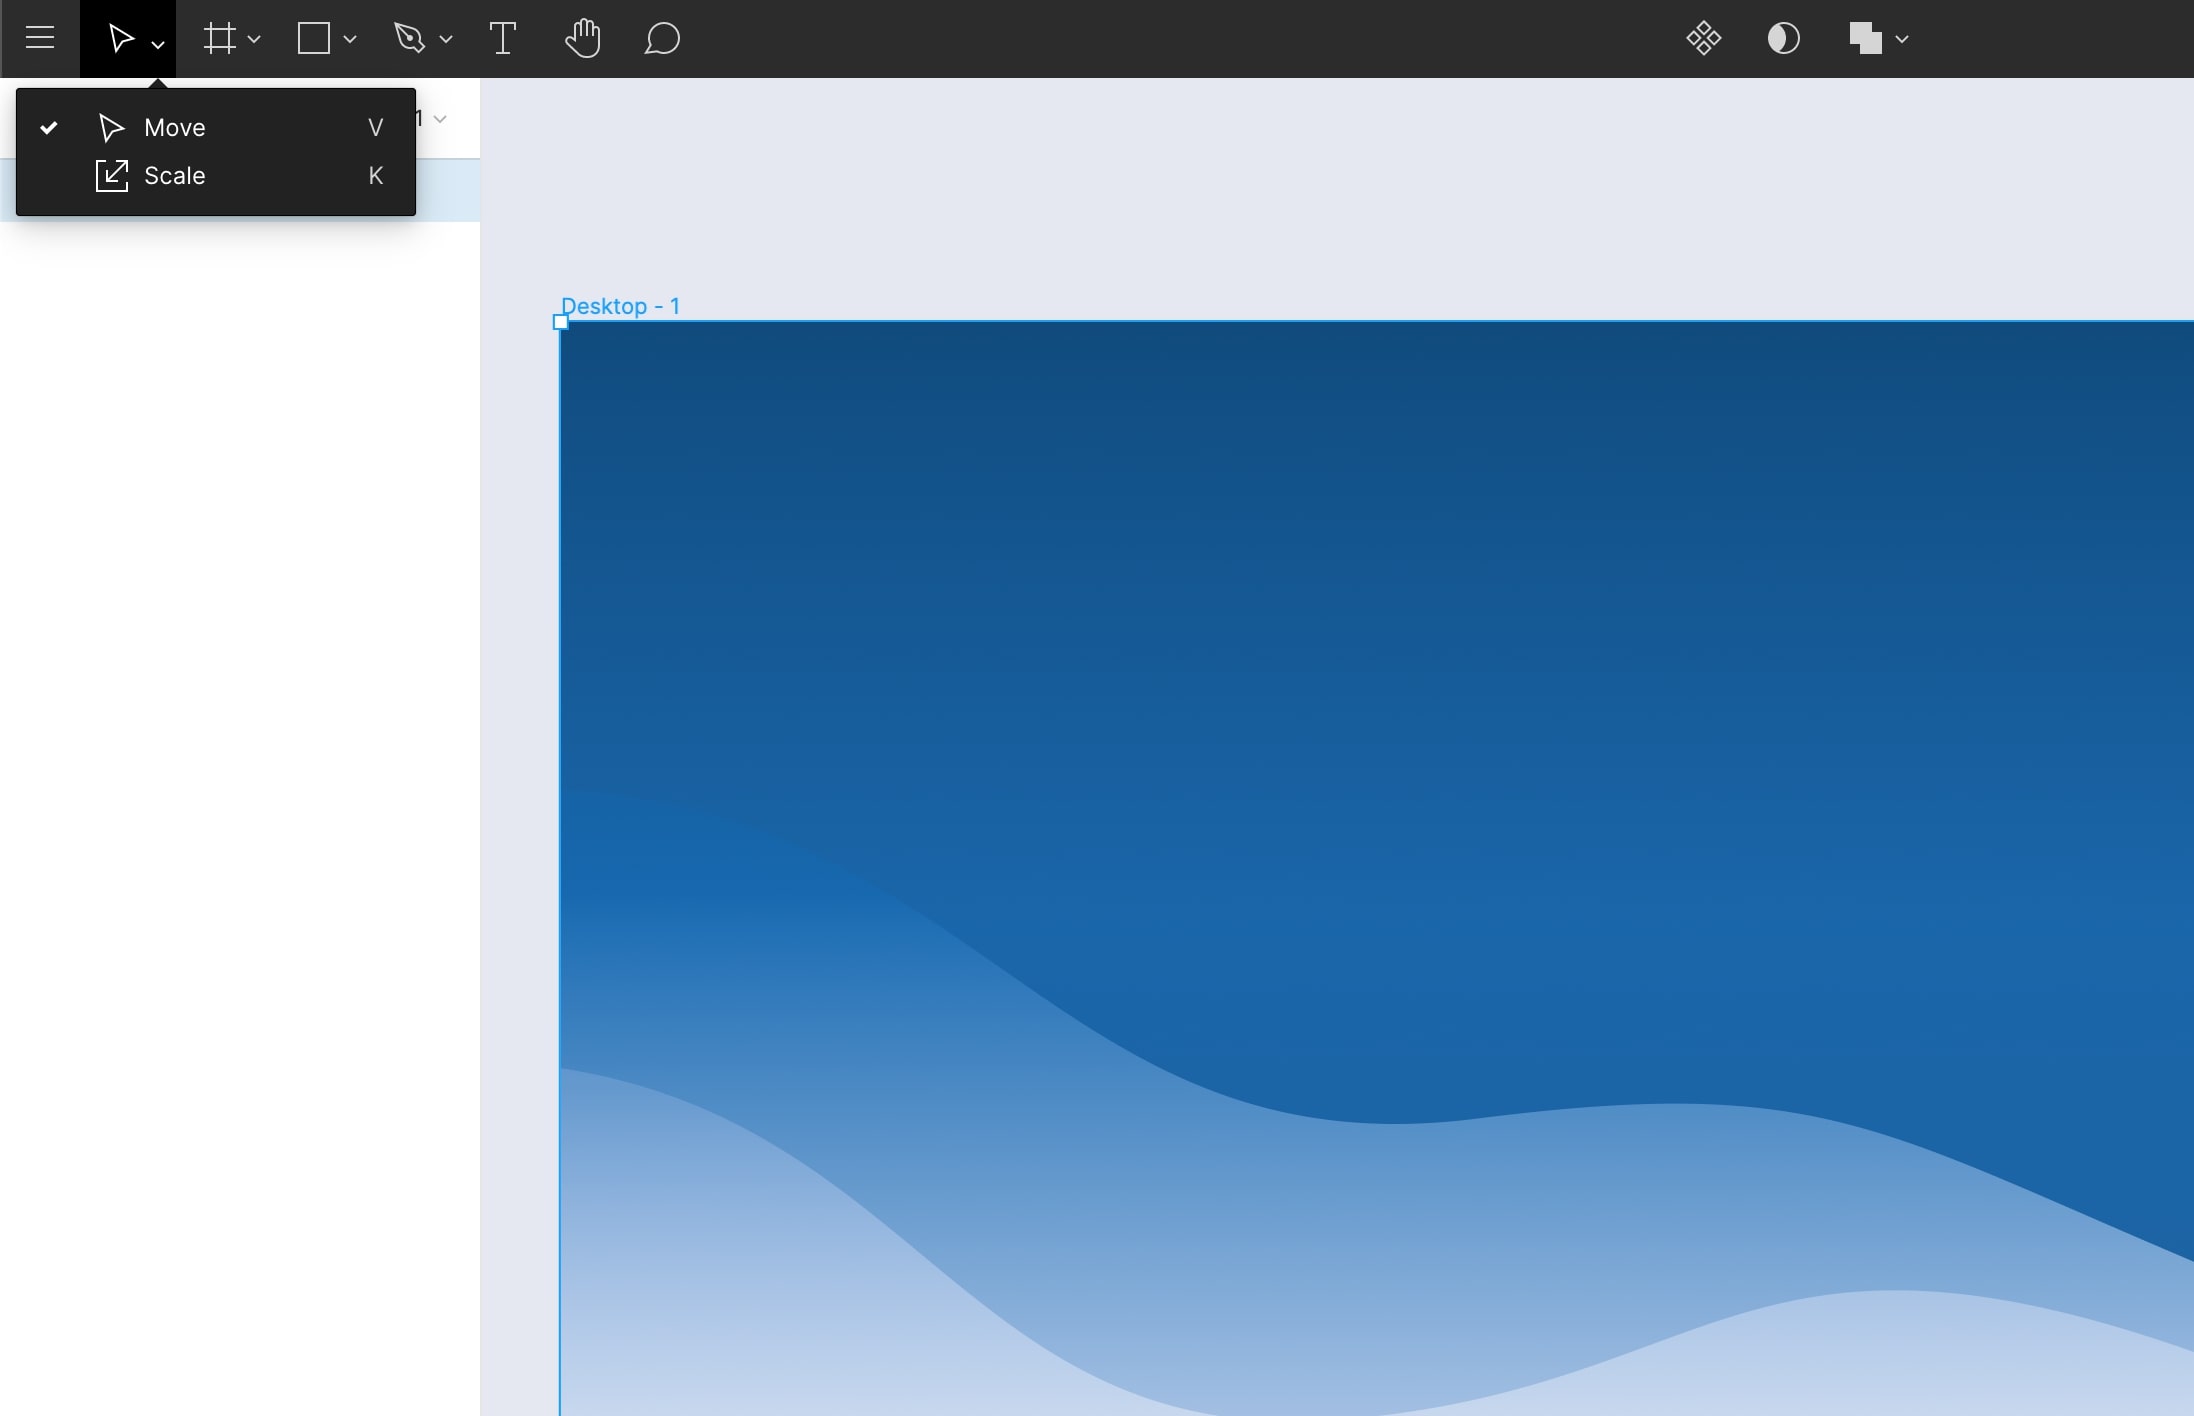Select the Text tool
Viewport: 2194px width, 1416px height.
502,38
